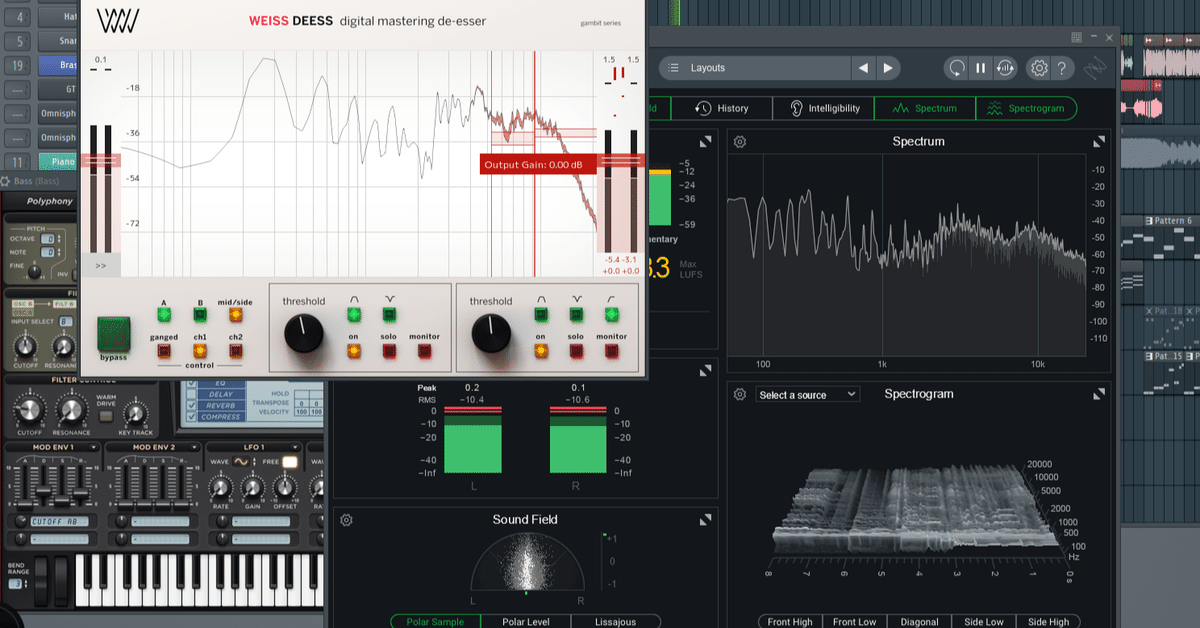The width and height of the screenshot is (1200, 628).
Task: Toggle the DELAY effect checkbox
Action: point(192,394)
